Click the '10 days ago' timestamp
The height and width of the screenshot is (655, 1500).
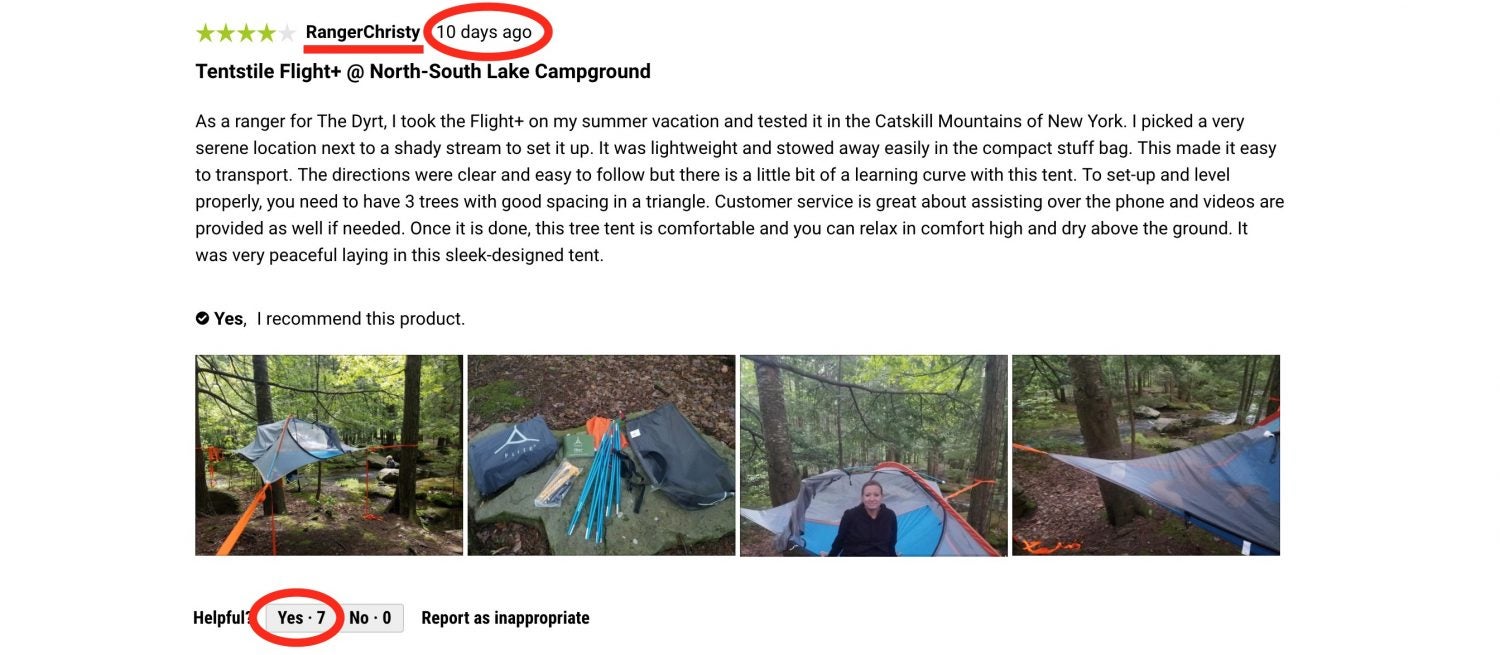[x=484, y=32]
